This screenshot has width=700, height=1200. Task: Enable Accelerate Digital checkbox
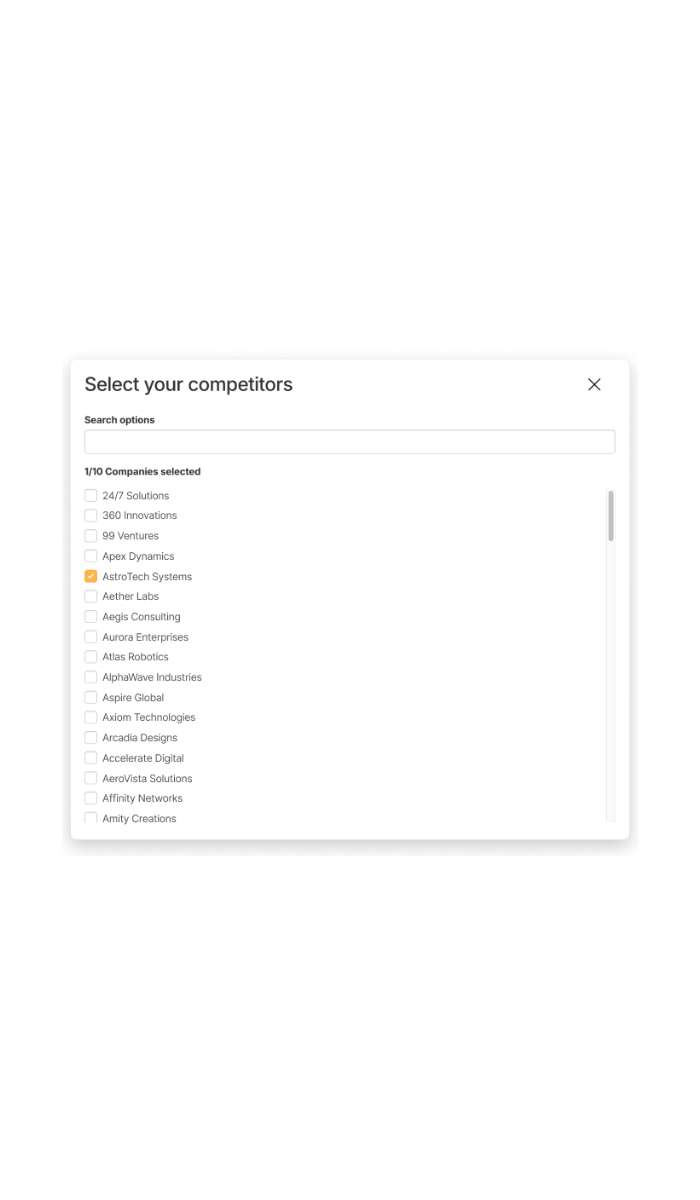pos(91,758)
